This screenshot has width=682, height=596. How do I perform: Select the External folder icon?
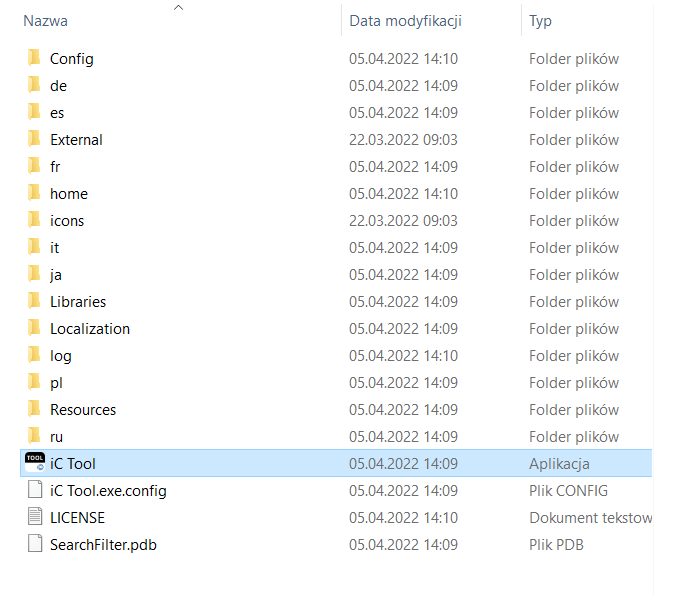34,139
